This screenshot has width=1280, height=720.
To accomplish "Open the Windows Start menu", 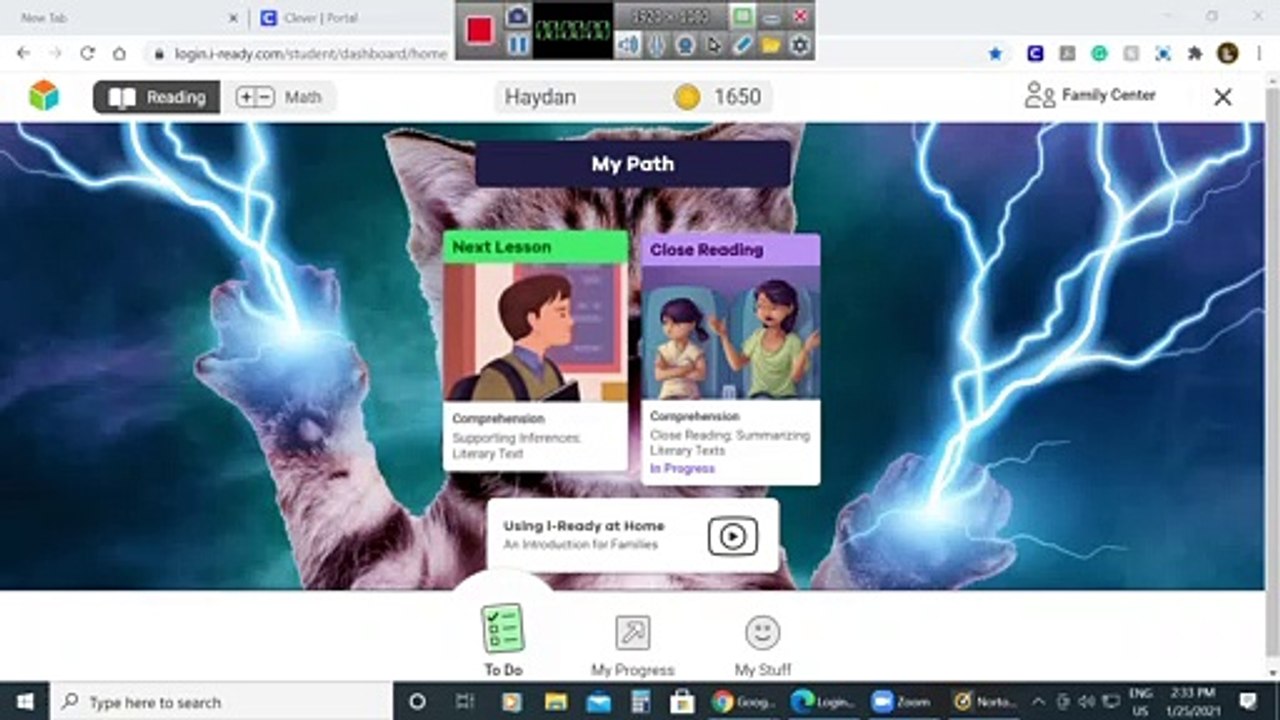I will (x=24, y=702).
